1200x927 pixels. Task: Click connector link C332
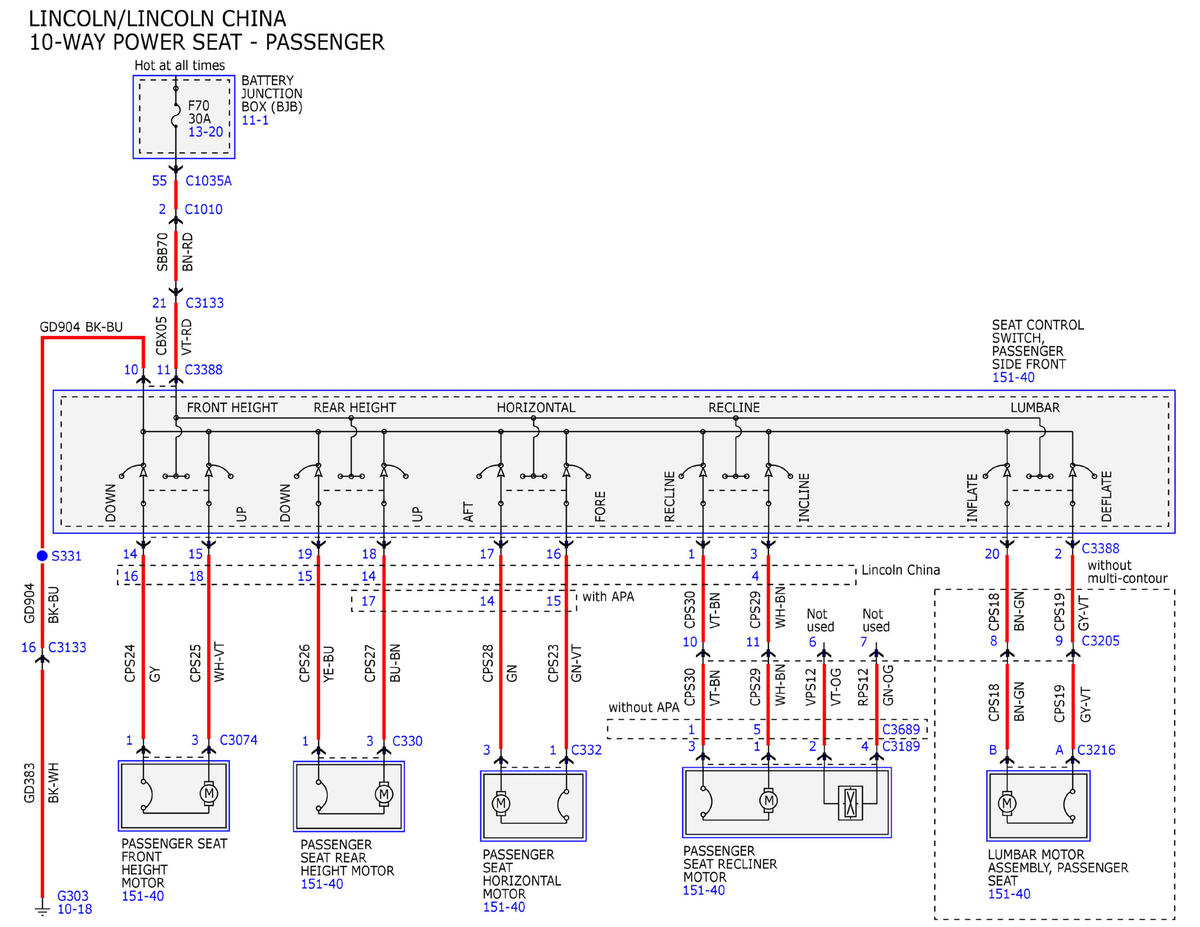(586, 749)
